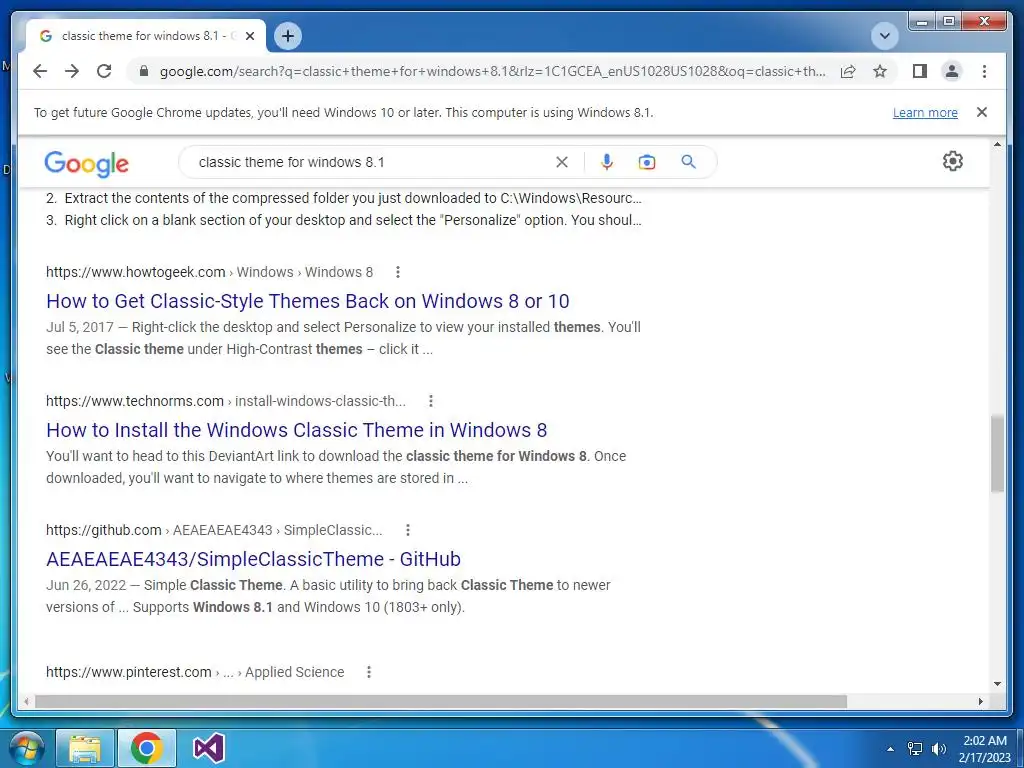1024x768 pixels.
Task: Open How to Install Windows Classic Theme link
Action: tap(296, 430)
